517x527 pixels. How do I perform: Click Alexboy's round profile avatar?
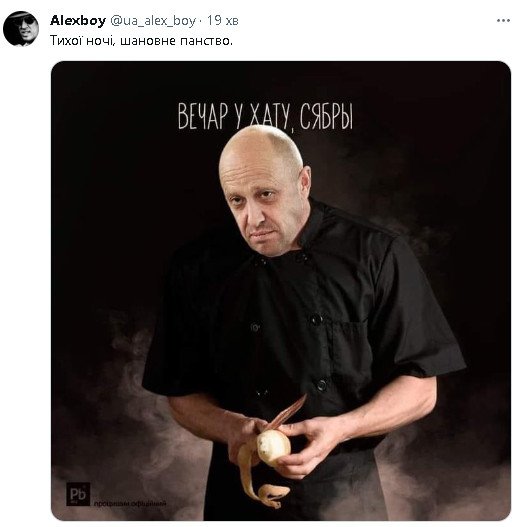21,29
